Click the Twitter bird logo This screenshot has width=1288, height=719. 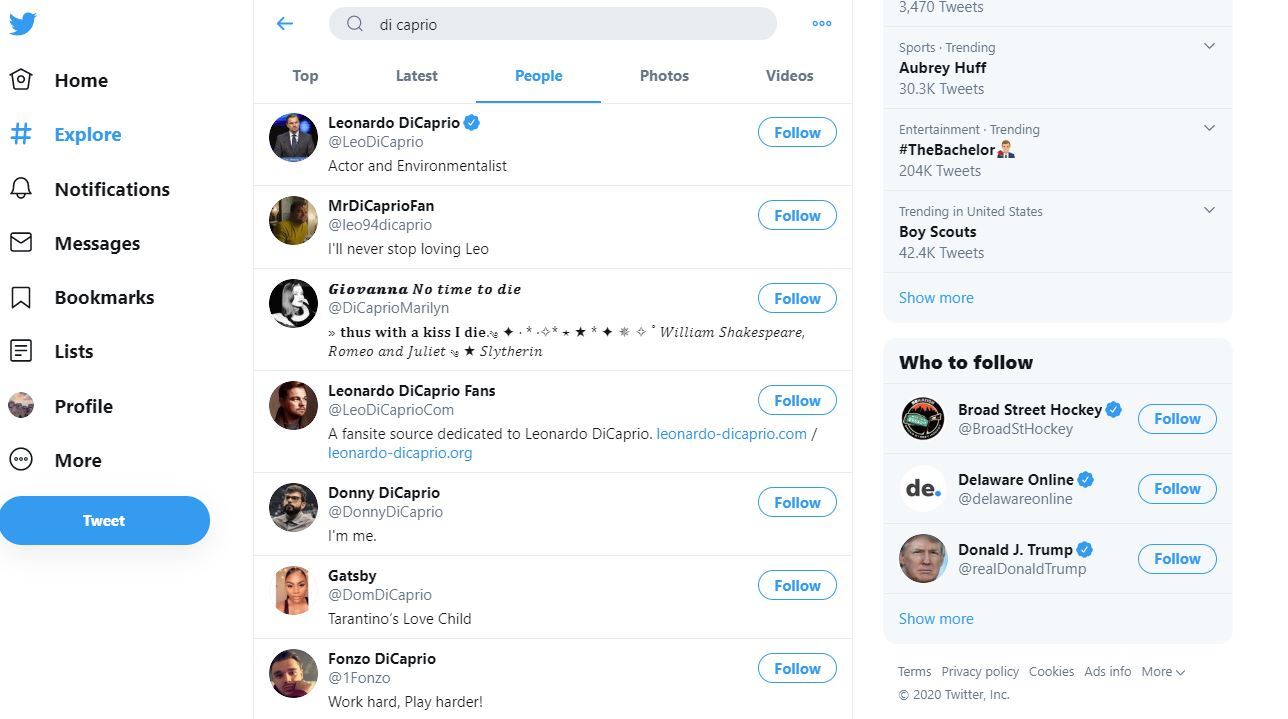23,24
